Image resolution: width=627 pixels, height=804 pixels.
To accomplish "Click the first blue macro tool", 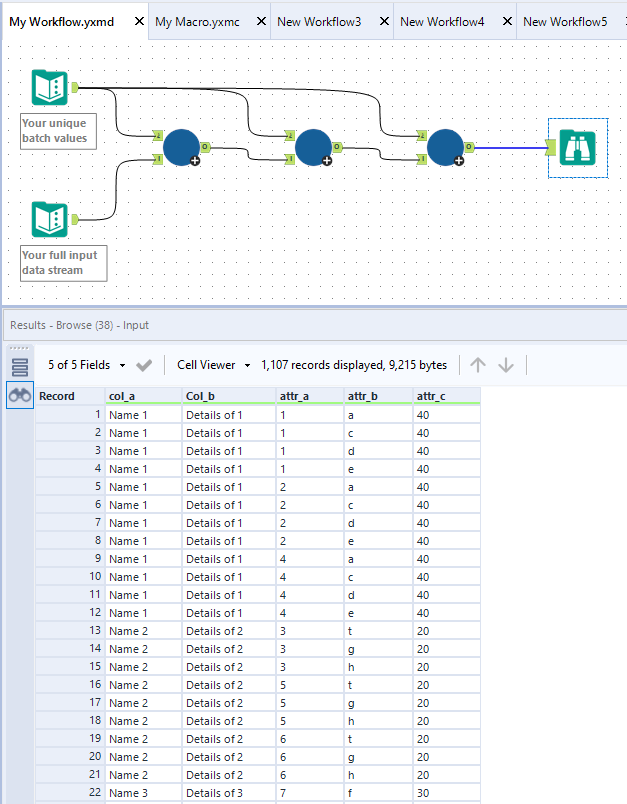I will pyautogui.click(x=181, y=147).
